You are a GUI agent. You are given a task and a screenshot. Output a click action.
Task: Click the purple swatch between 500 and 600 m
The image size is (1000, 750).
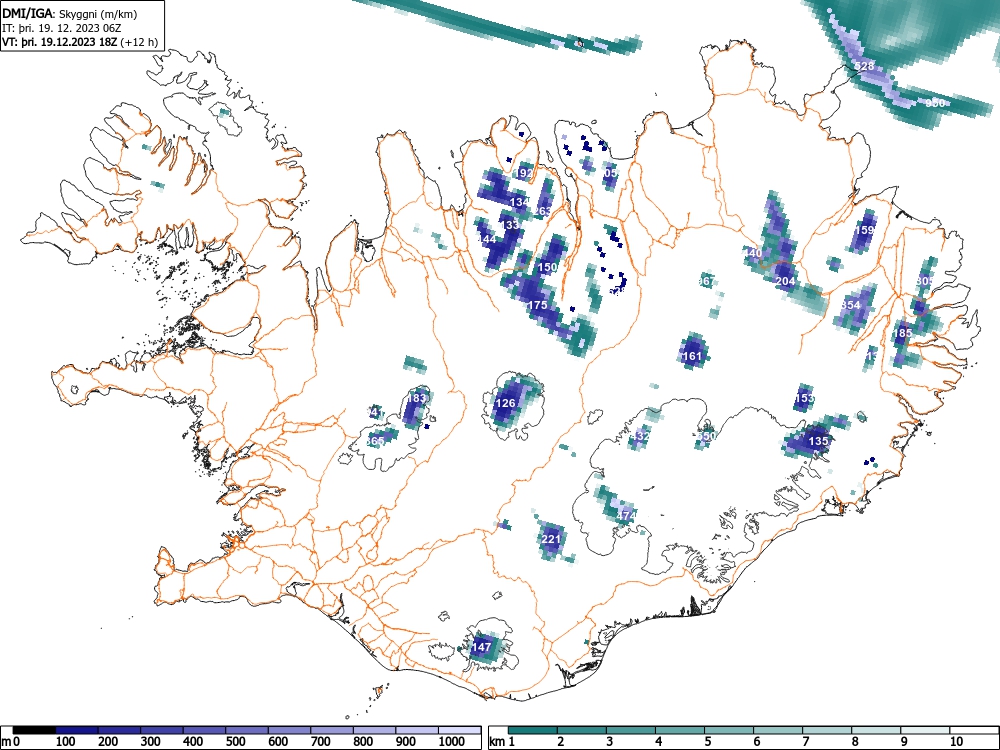pos(247,730)
